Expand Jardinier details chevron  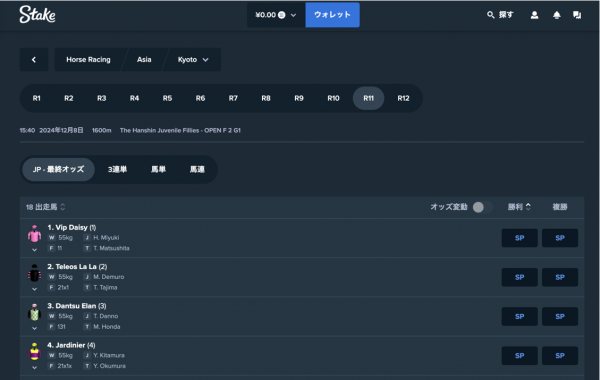click(x=34, y=368)
